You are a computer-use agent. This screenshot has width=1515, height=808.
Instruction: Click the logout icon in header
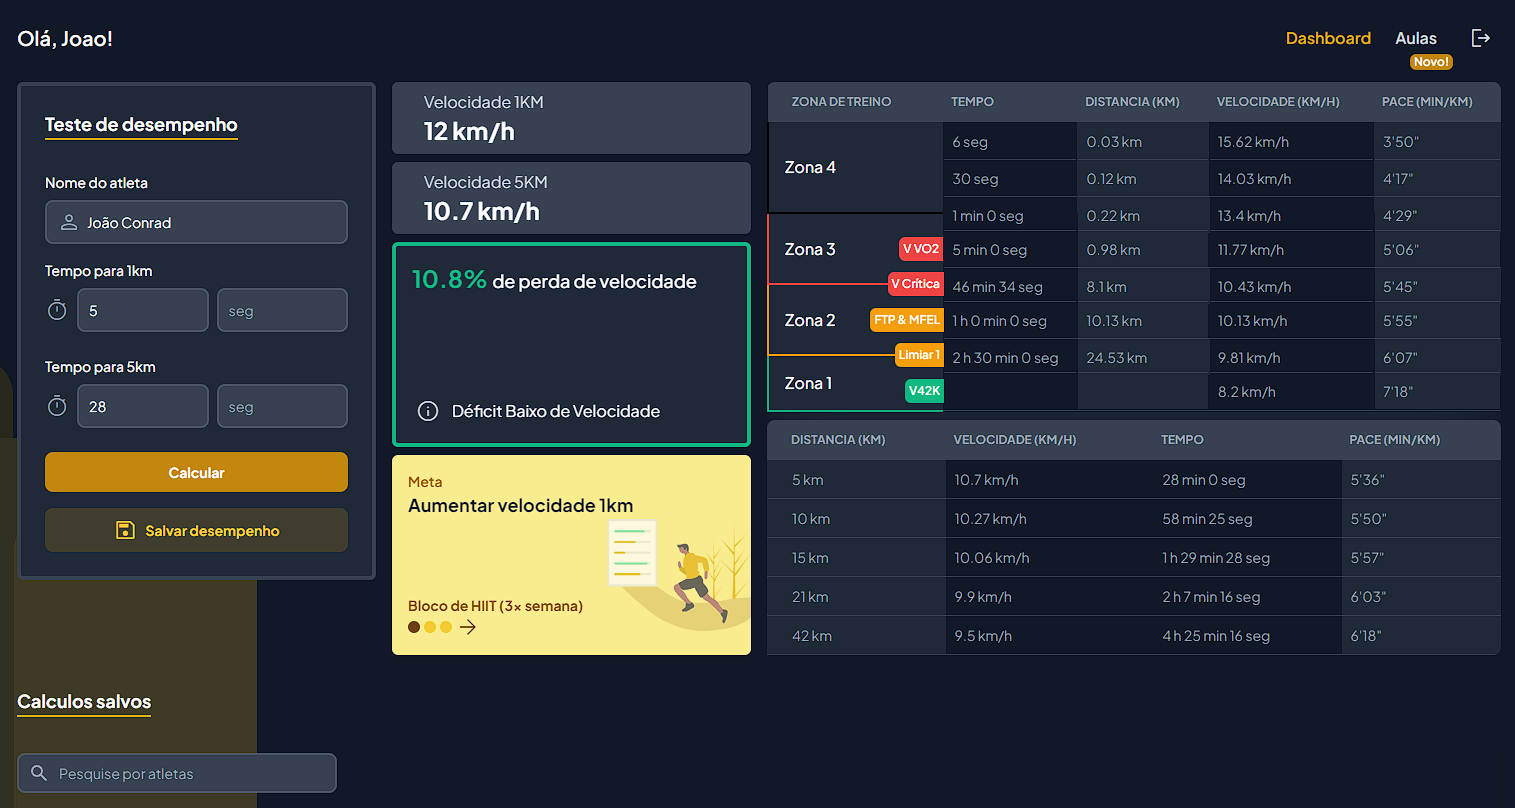(1481, 38)
